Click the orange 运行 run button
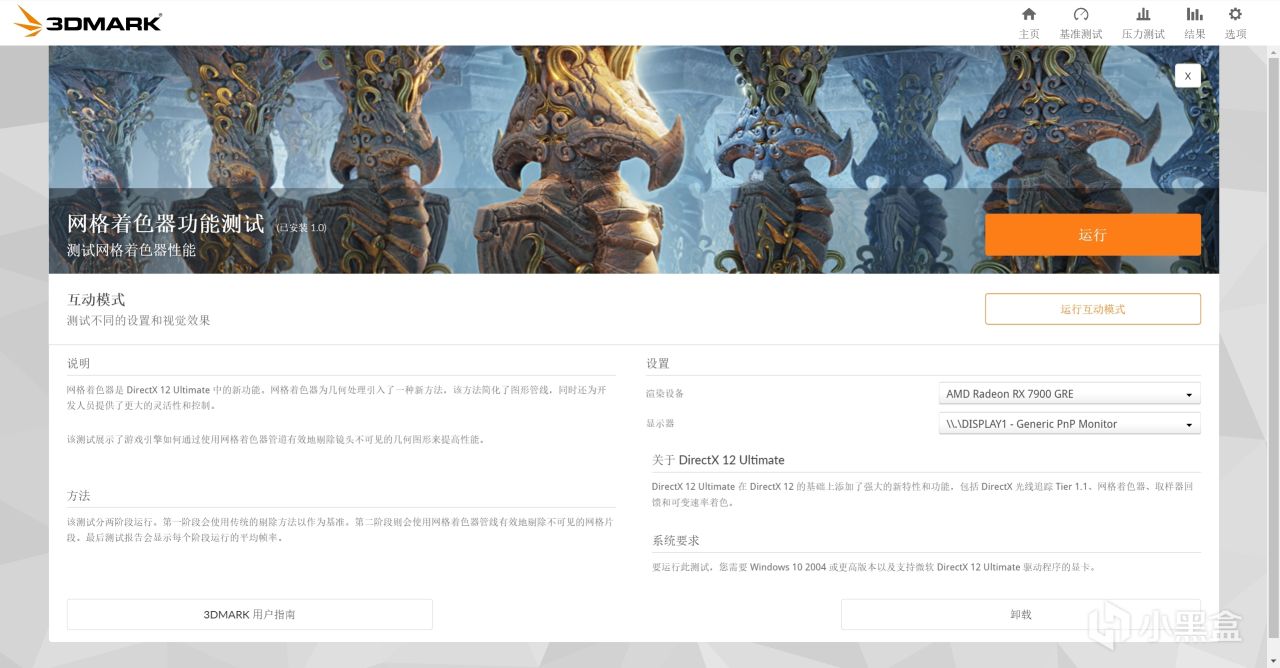 click(1093, 234)
